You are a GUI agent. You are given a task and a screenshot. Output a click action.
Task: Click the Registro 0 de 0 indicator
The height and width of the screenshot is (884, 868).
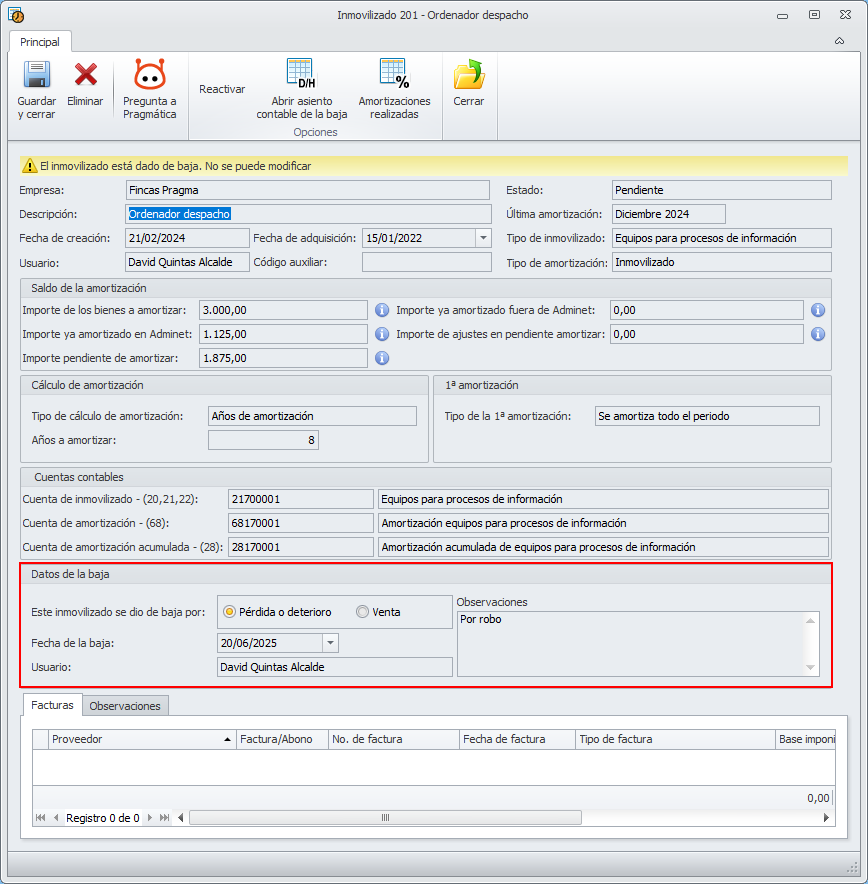[103, 817]
